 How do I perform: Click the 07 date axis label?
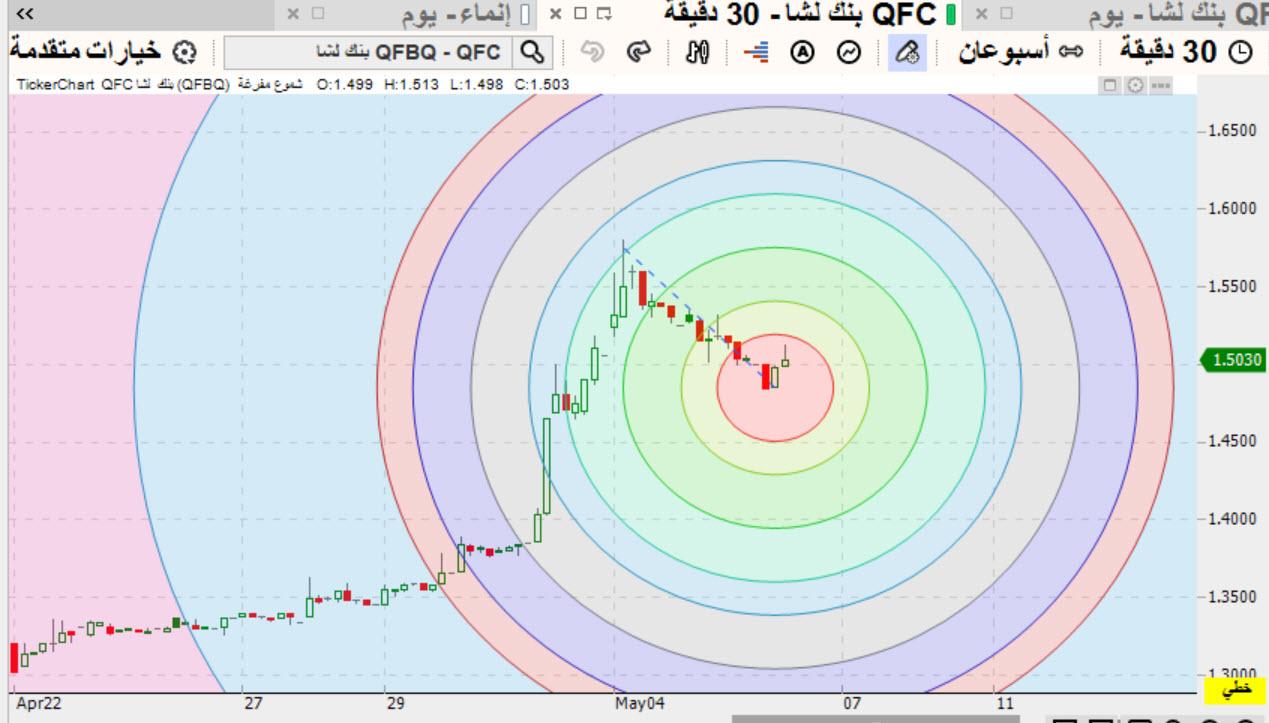coord(851,704)
